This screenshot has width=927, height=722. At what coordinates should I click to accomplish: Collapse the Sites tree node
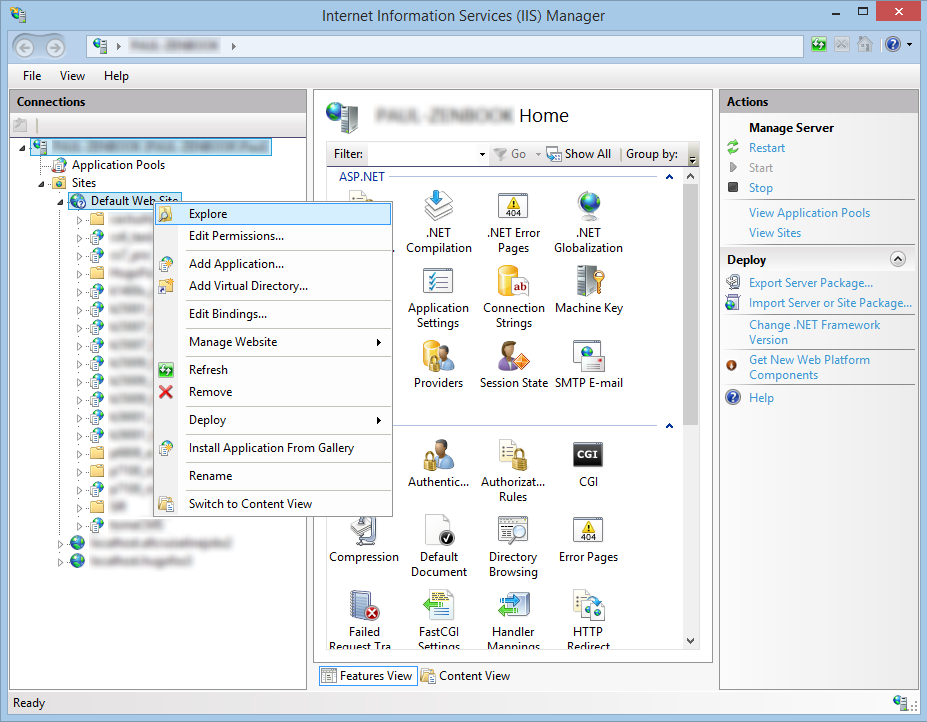41,184
